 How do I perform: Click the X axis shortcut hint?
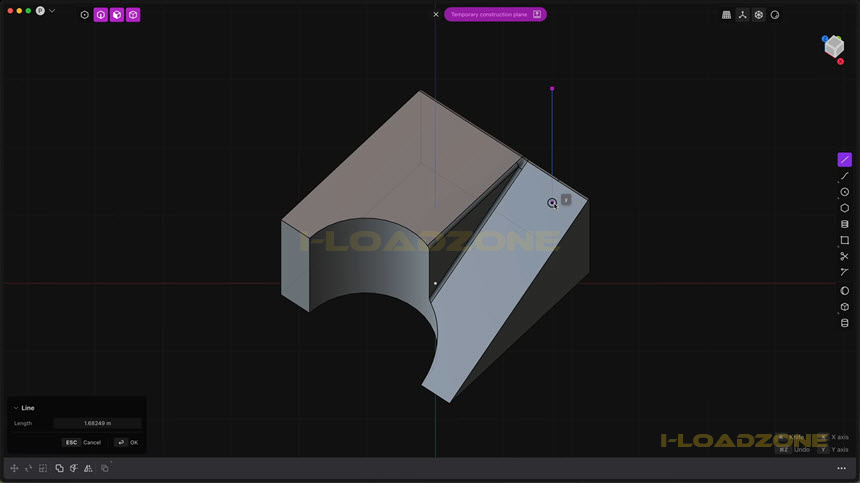[x=834, y=437]
